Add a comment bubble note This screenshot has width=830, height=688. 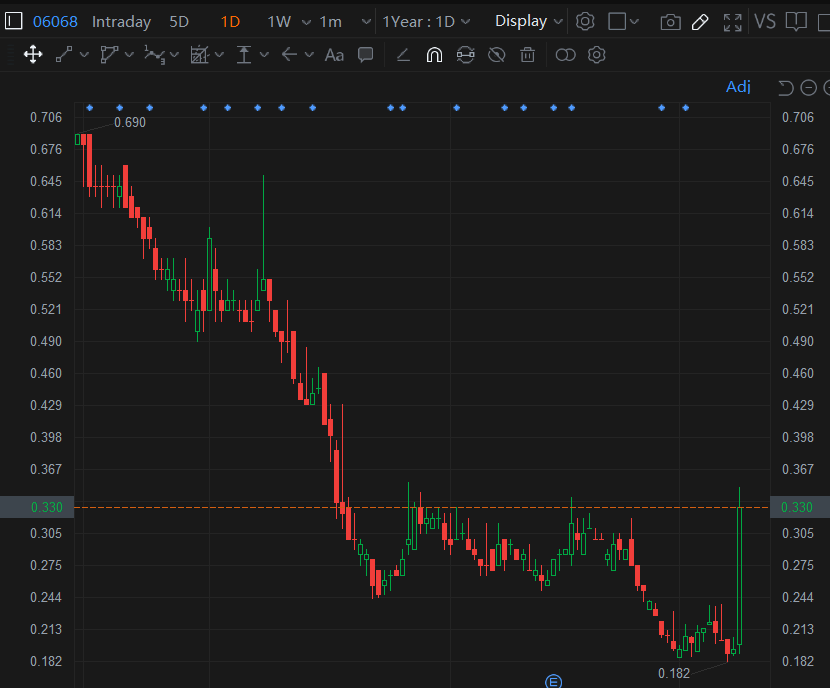click(365, 55)
